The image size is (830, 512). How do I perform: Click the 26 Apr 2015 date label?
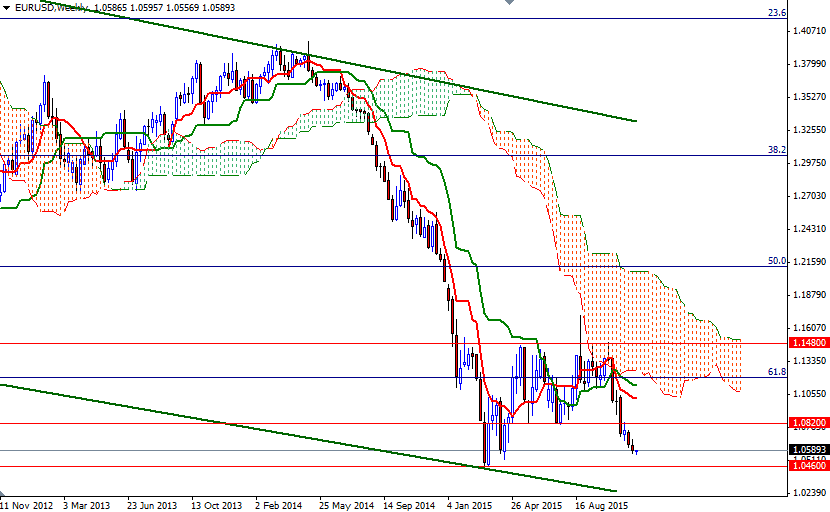(536, 505)
